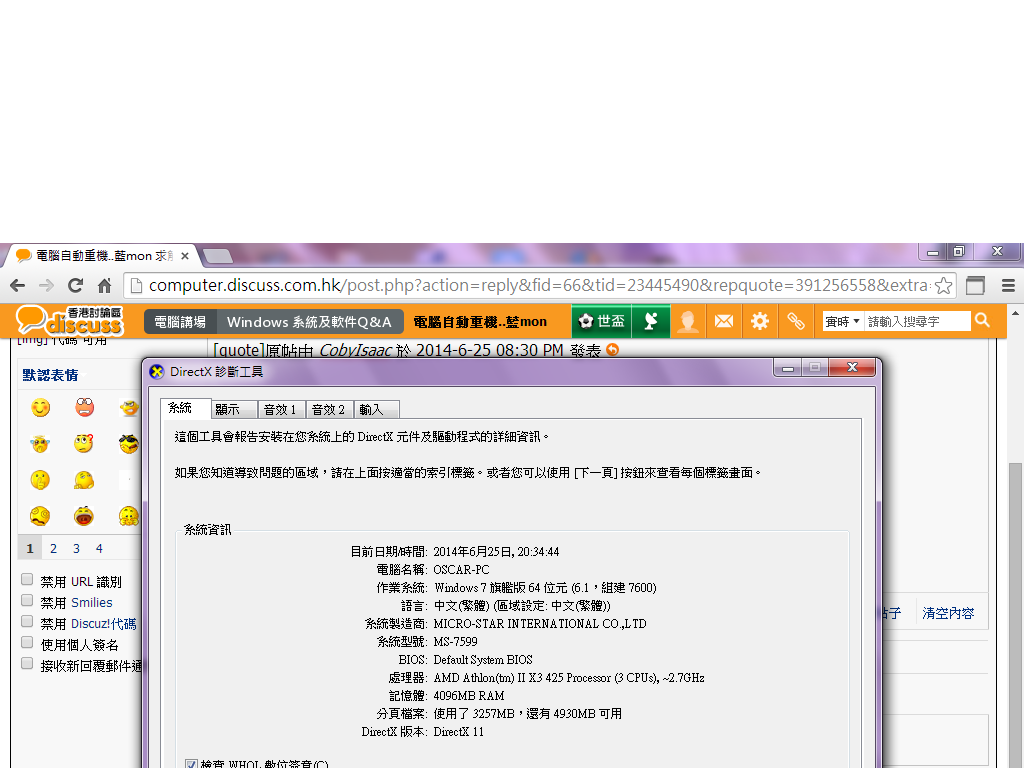Insert the blushing smiley emoticon
Image resolution: width=1024 pixels, height=768 pixels.
click(40, 408)
